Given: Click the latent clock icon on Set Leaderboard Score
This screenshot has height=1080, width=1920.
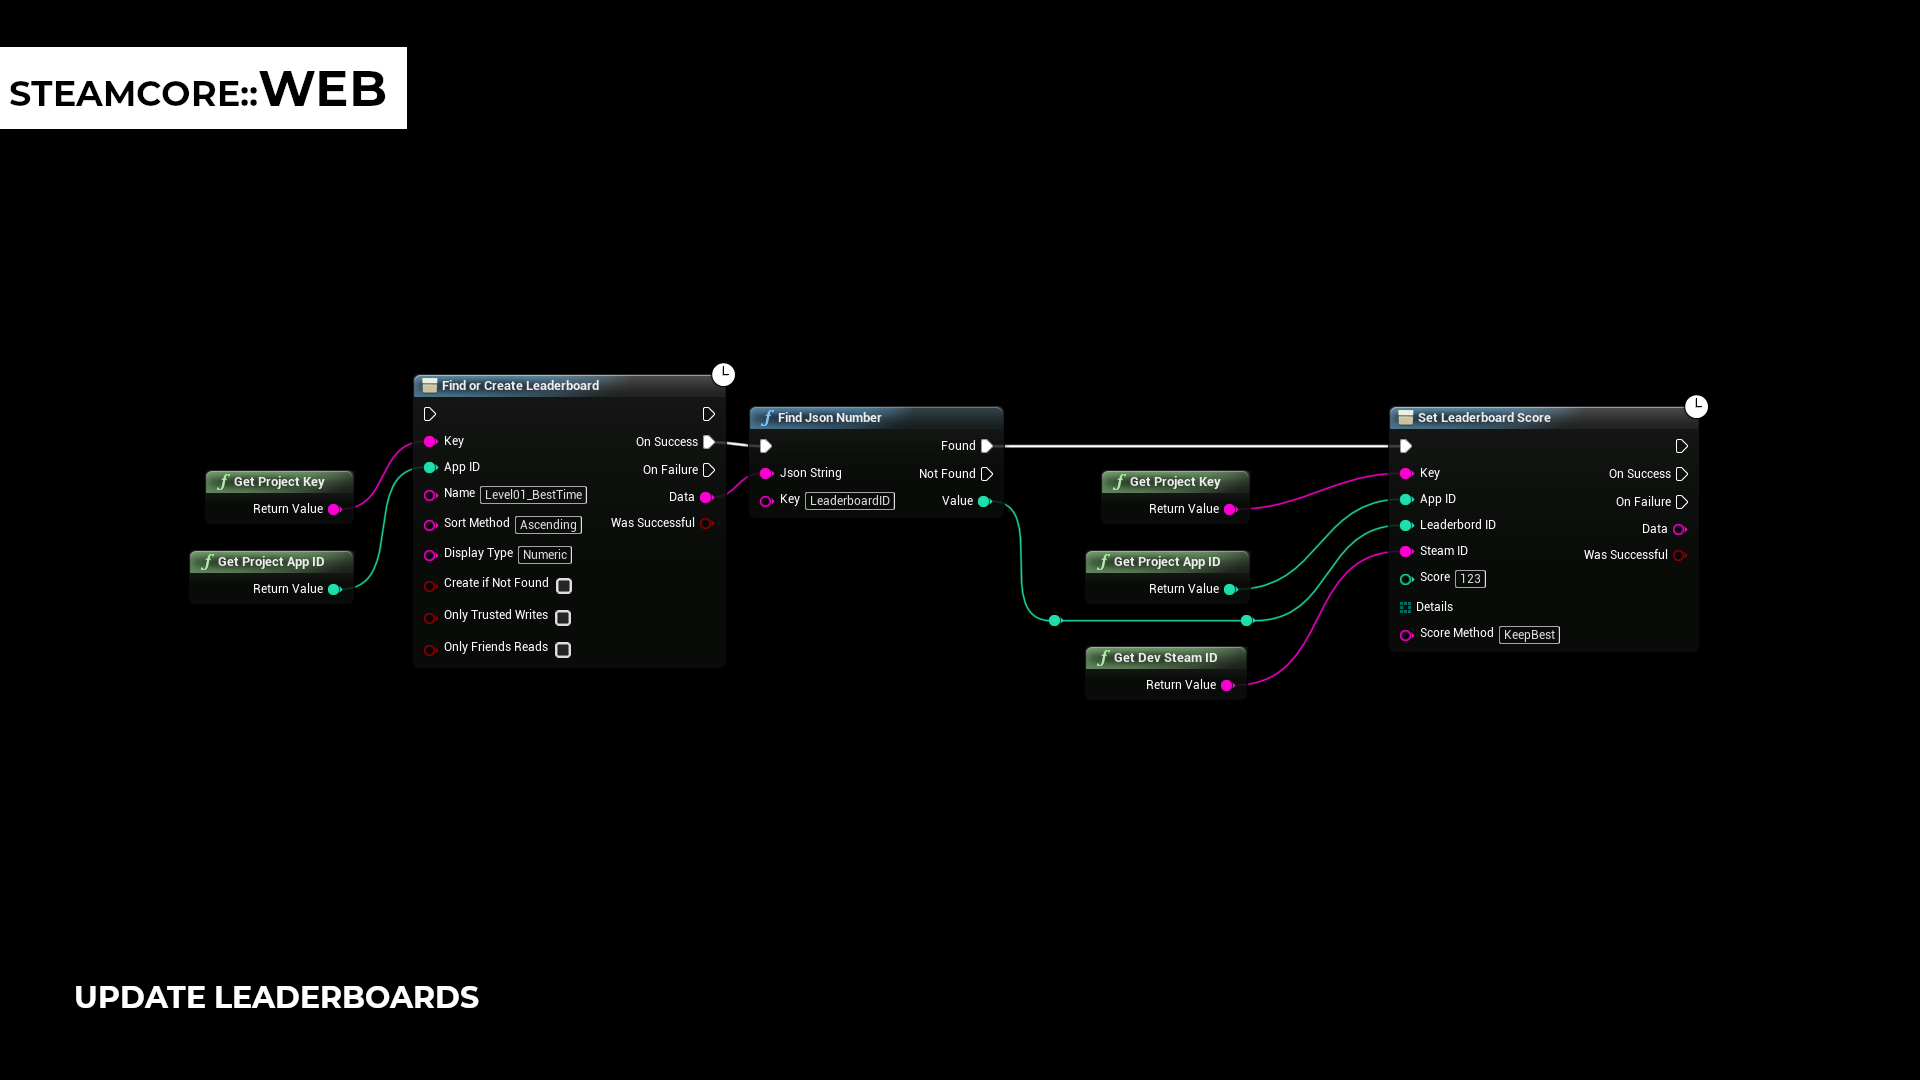Looking at the screenshot, I should tap(1696, 406).
